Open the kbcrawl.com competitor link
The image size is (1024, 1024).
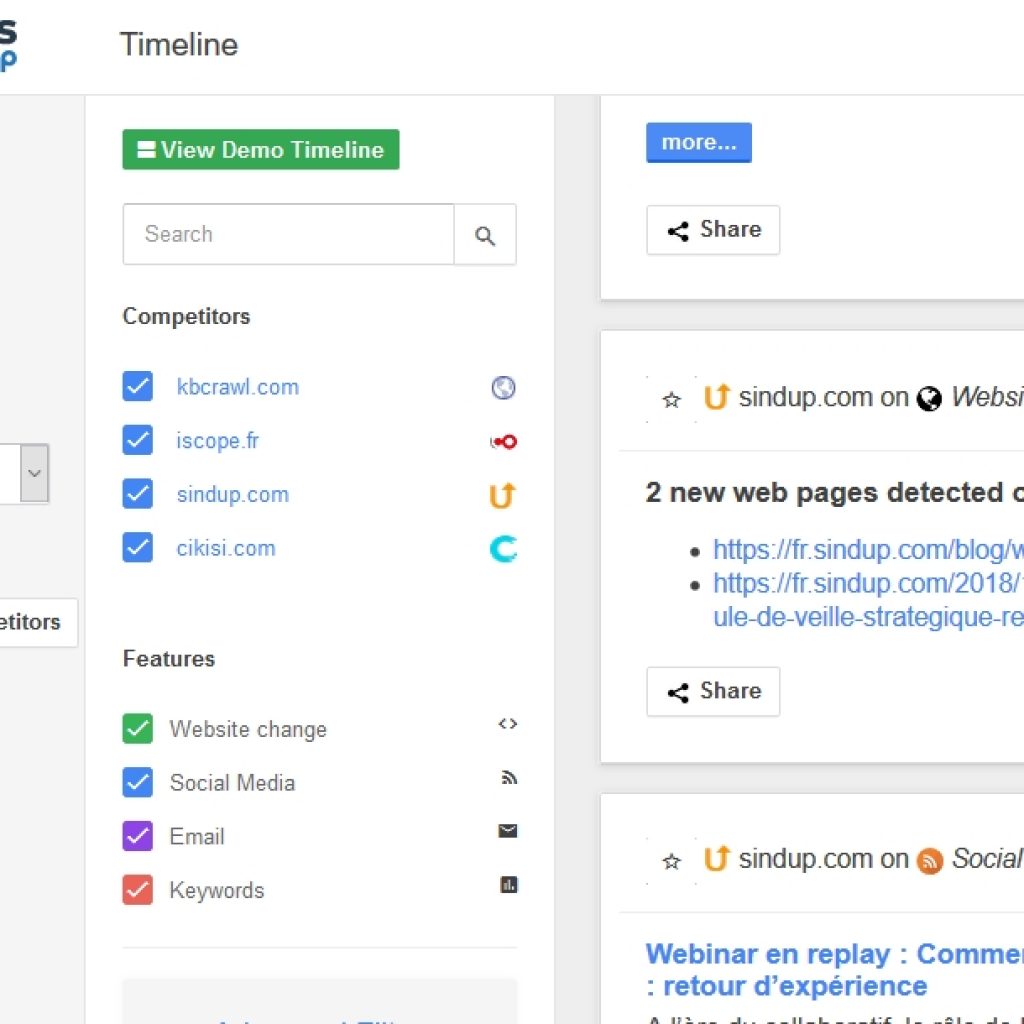[x=238, y=387]
